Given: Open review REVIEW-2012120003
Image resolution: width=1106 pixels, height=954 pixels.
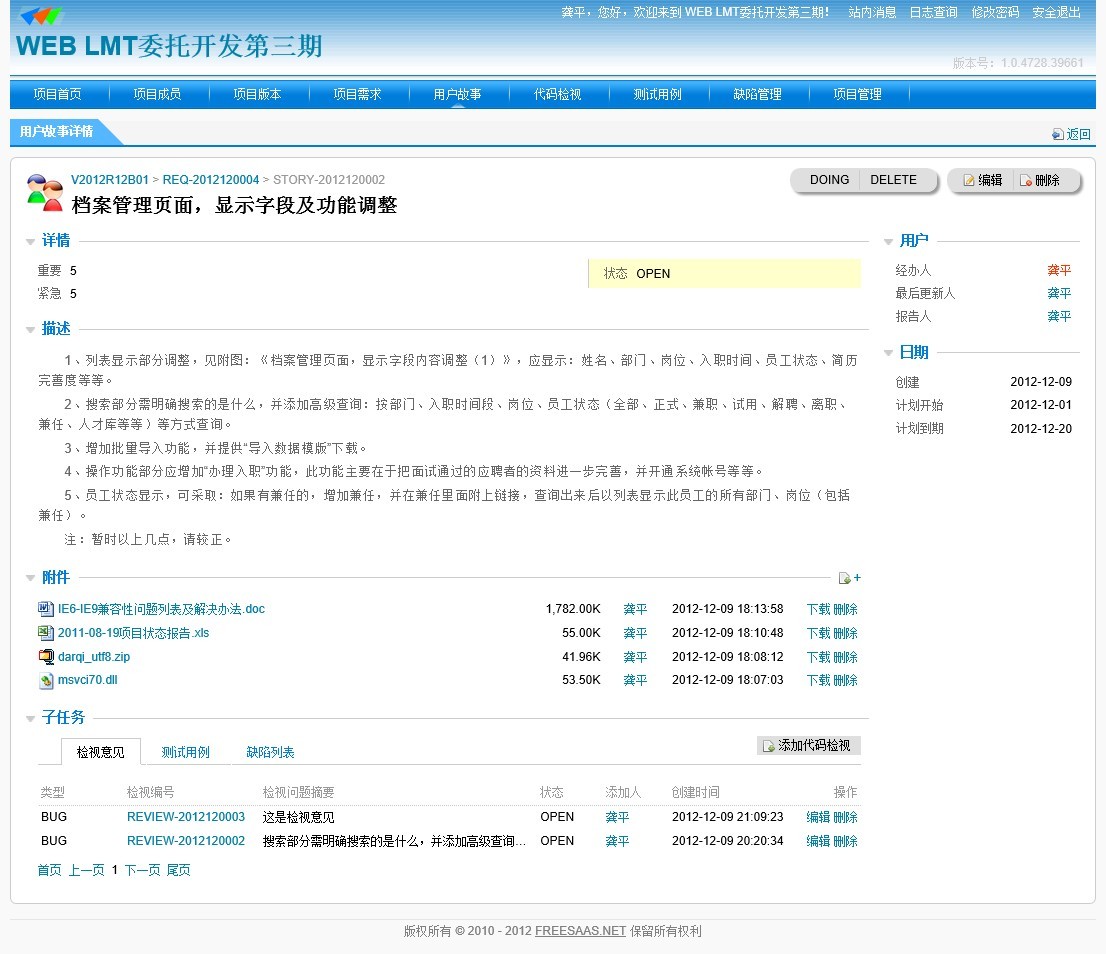Looking at the screenshot, I should [x=186, y=817].
